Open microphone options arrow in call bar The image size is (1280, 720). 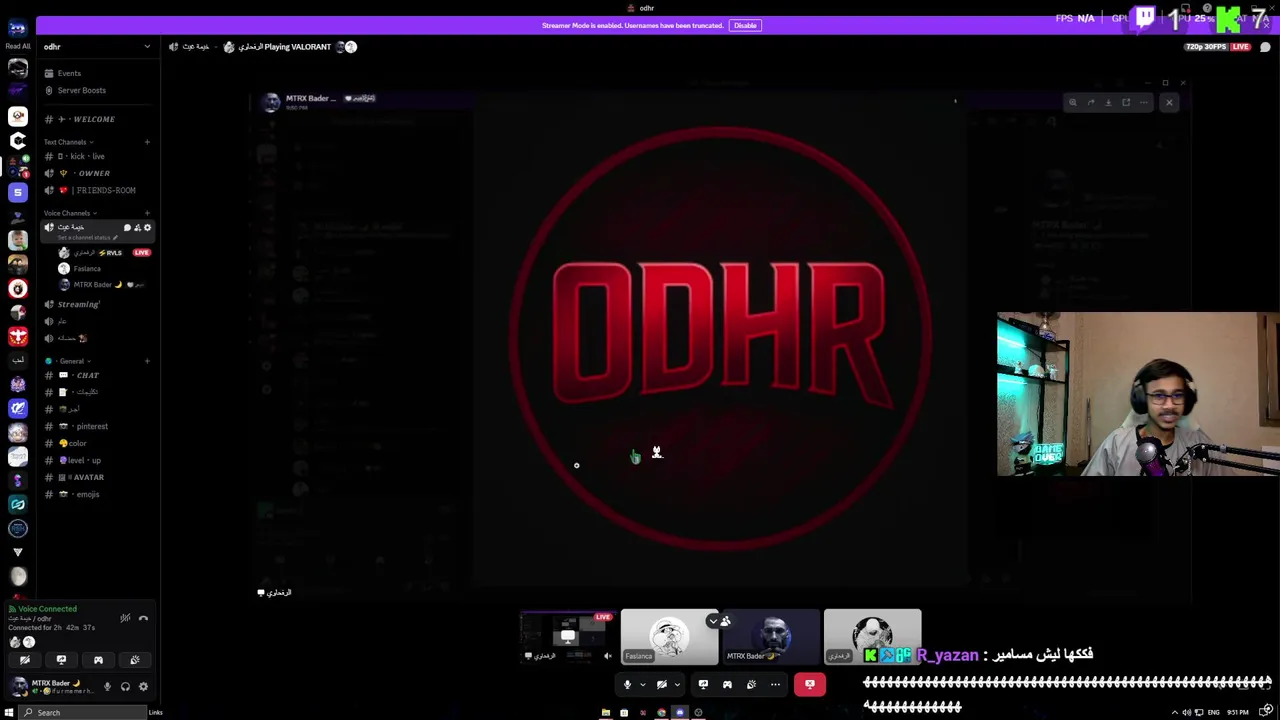pos(642,685)
